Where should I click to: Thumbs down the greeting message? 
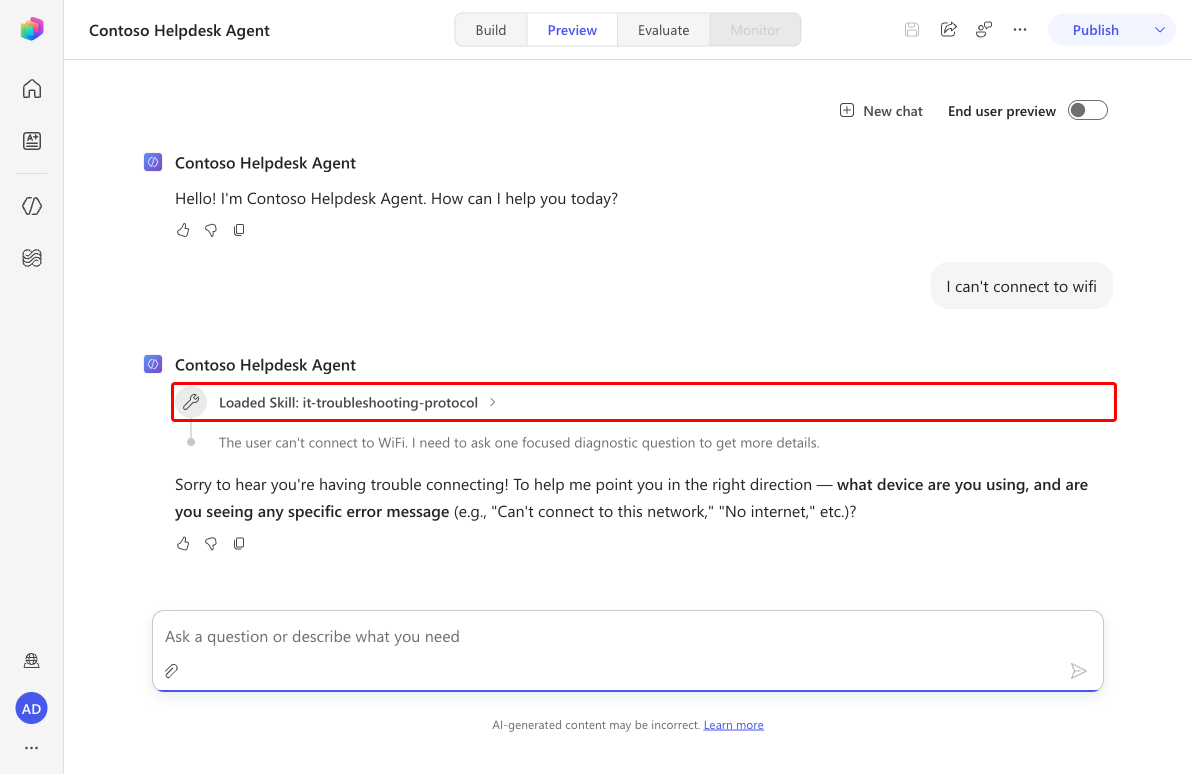(211, 230)
